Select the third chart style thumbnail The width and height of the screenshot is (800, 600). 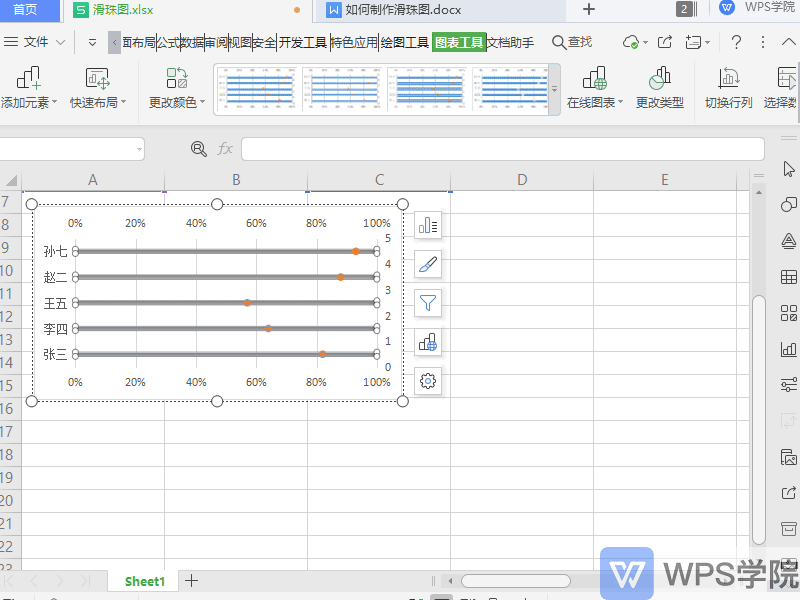click(428, 89)
